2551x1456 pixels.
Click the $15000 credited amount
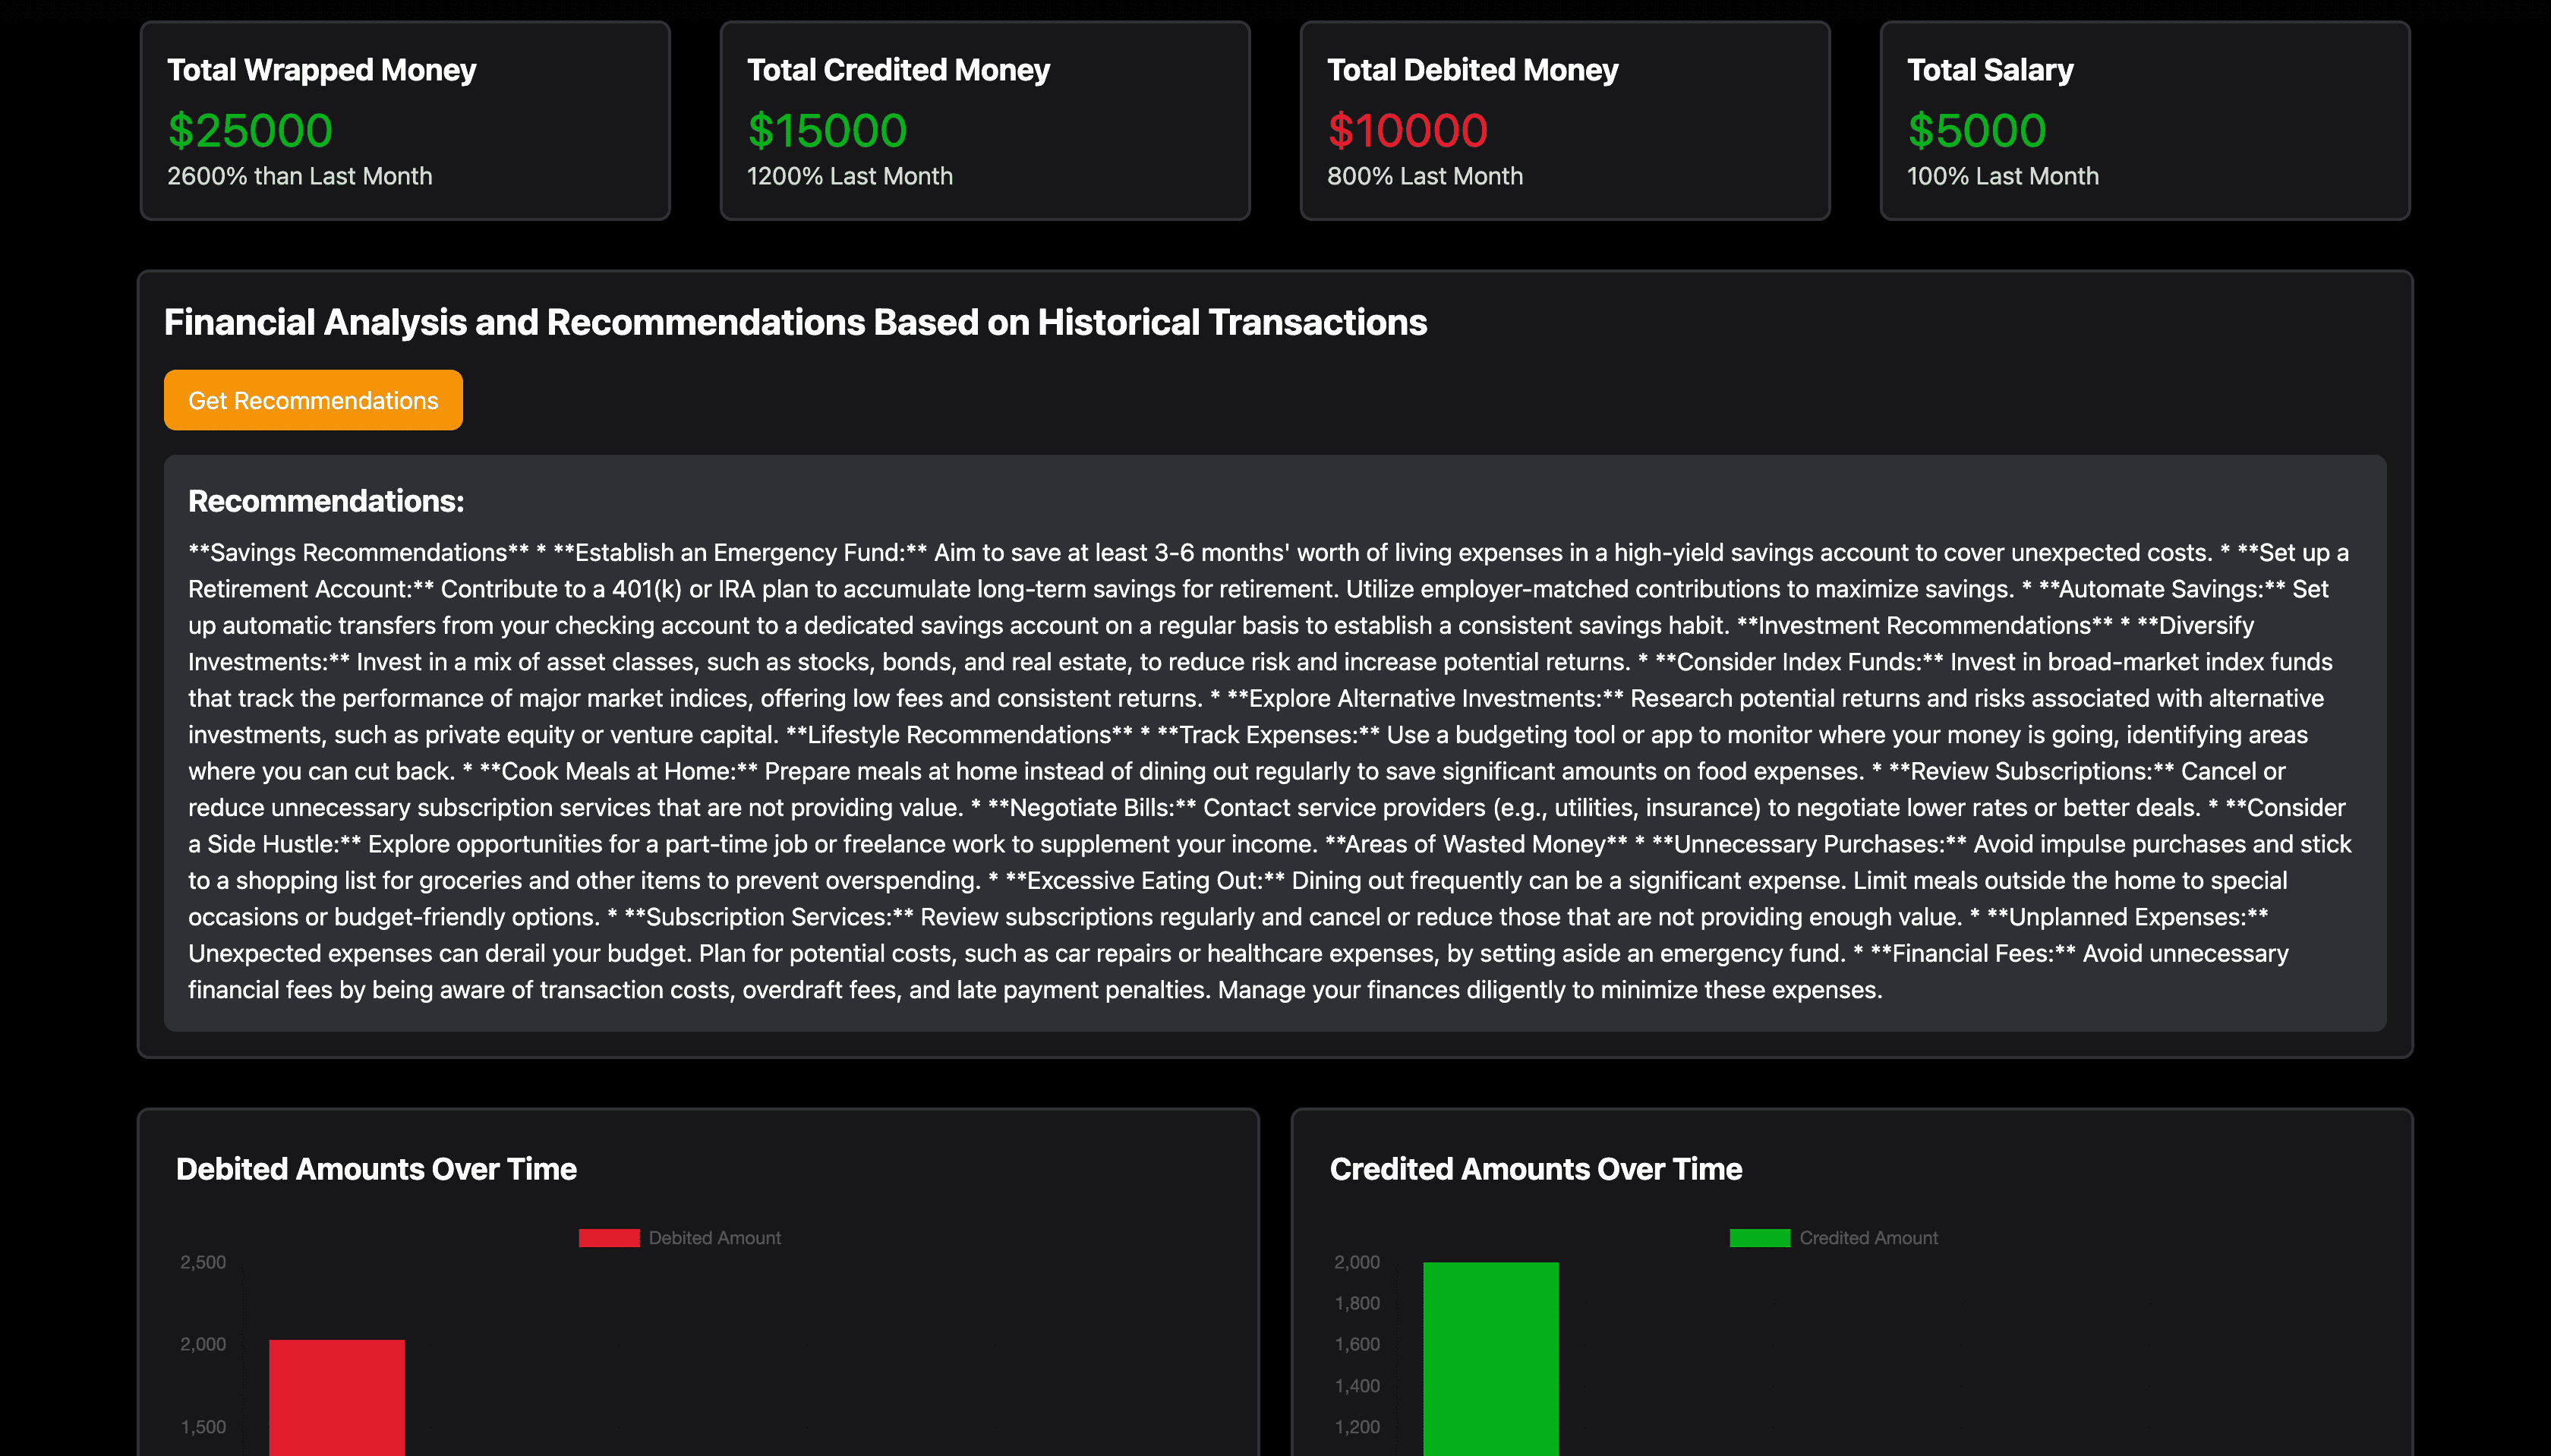click(x=827, y=131)
